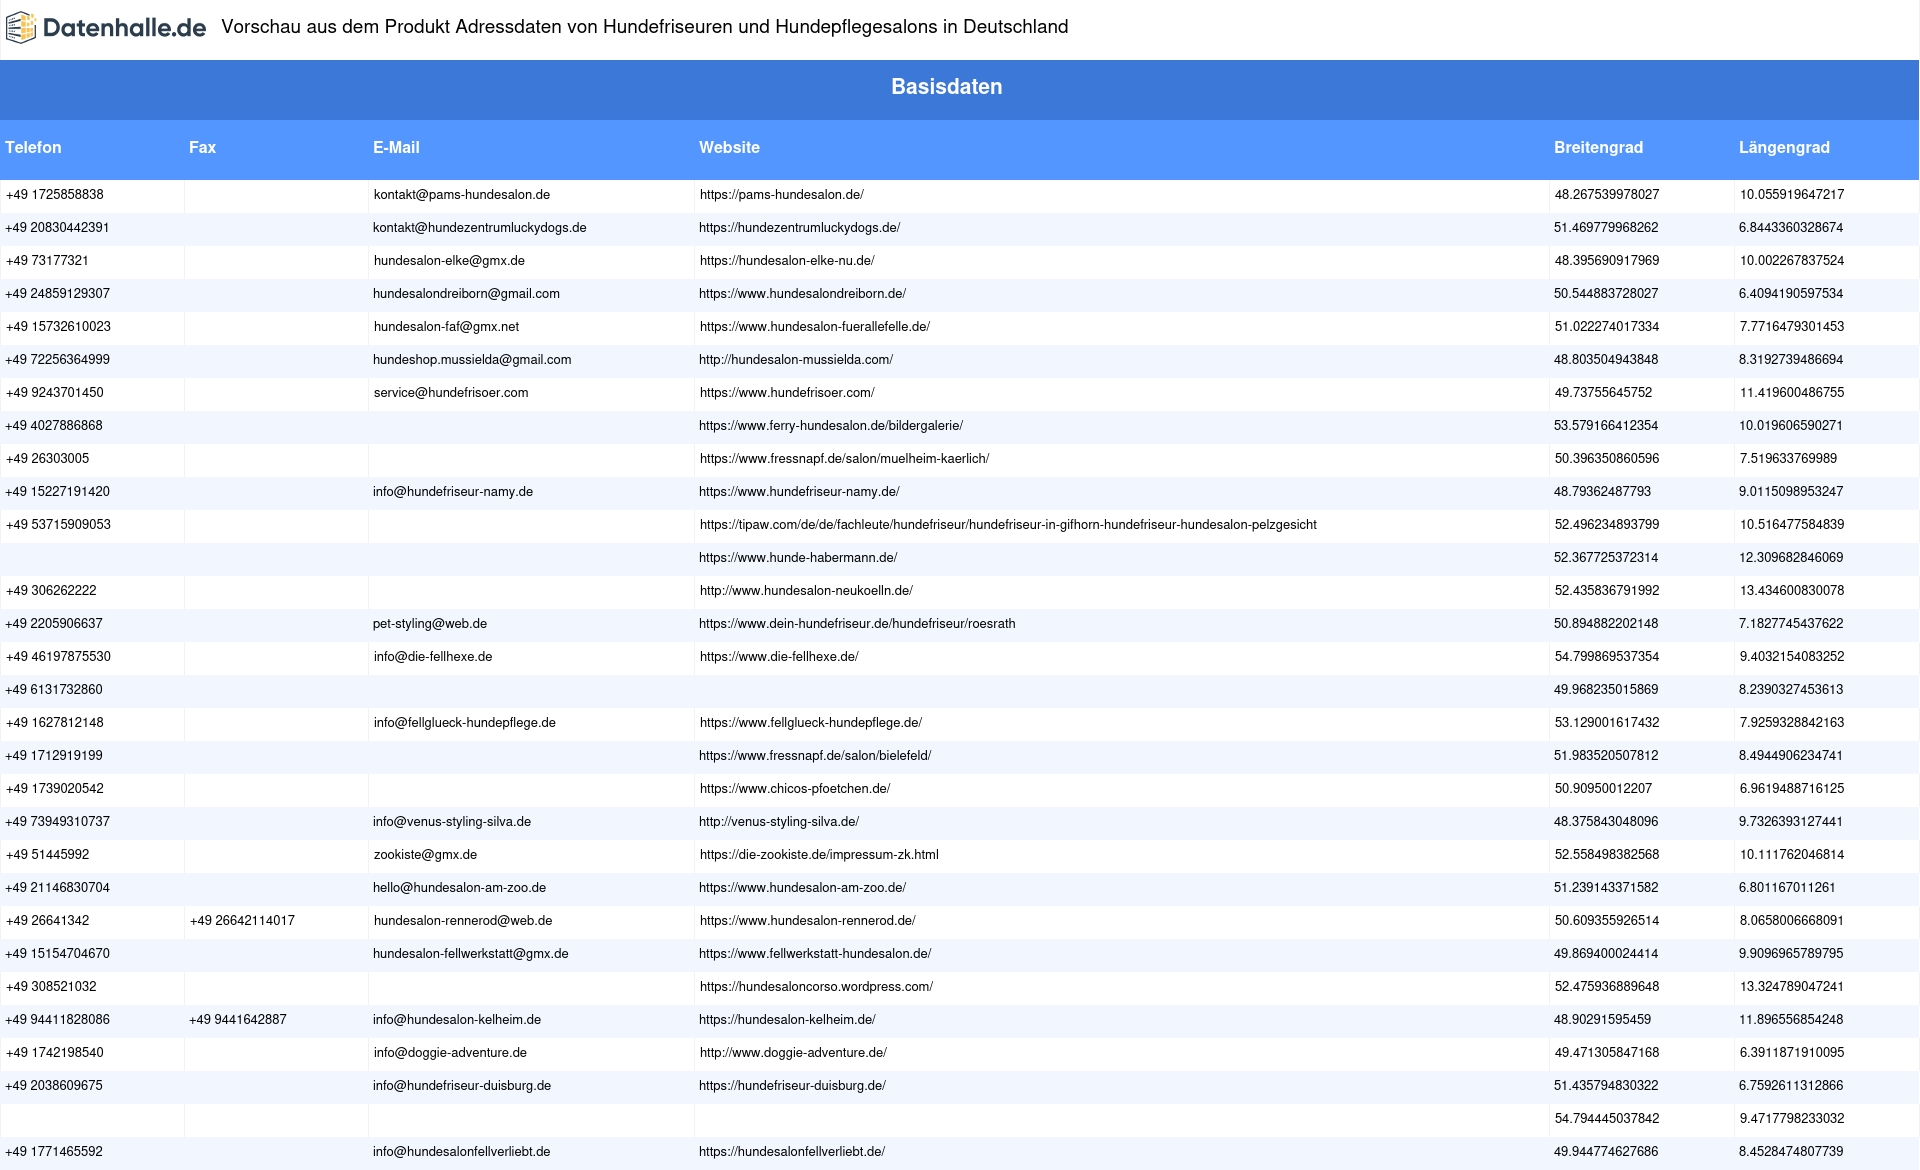Open the pams-hundesalon.de website link

(781, 195)
